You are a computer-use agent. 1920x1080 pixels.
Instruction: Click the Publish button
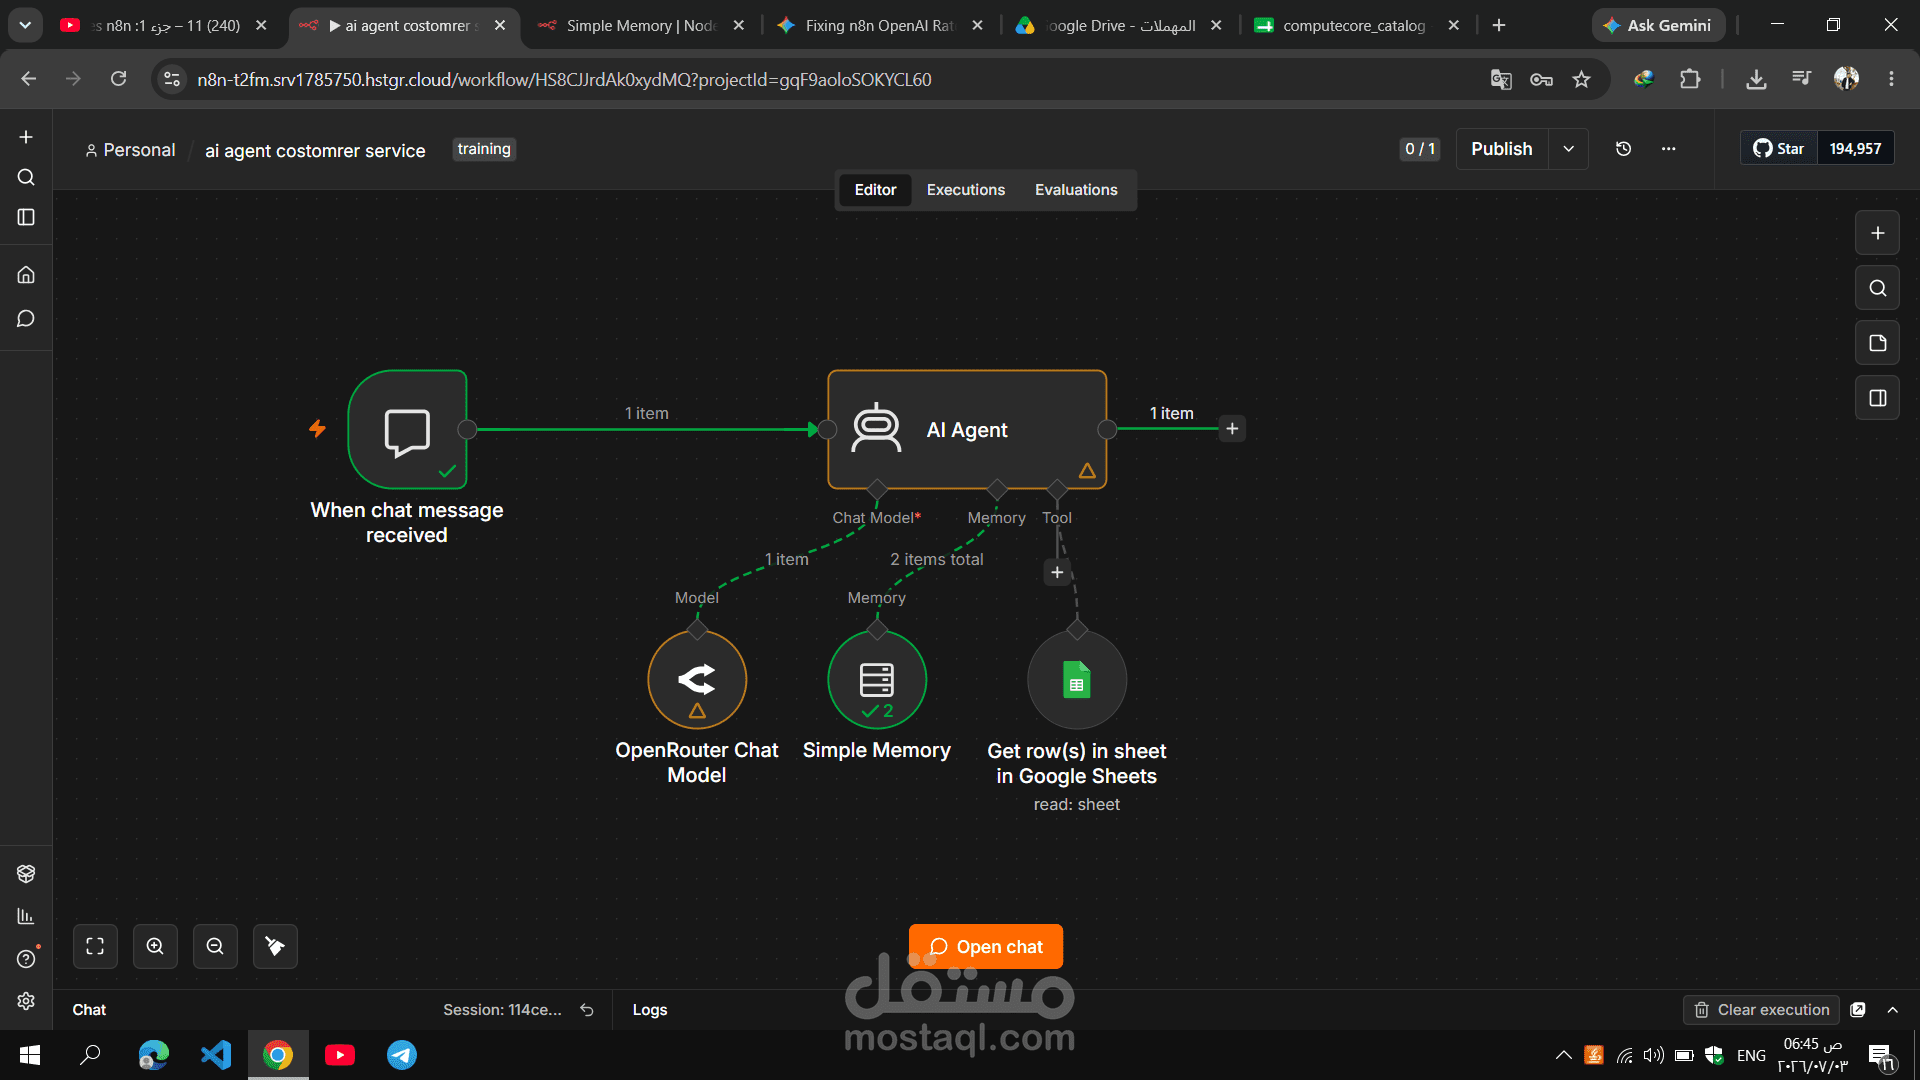[x=1501, y=149]
